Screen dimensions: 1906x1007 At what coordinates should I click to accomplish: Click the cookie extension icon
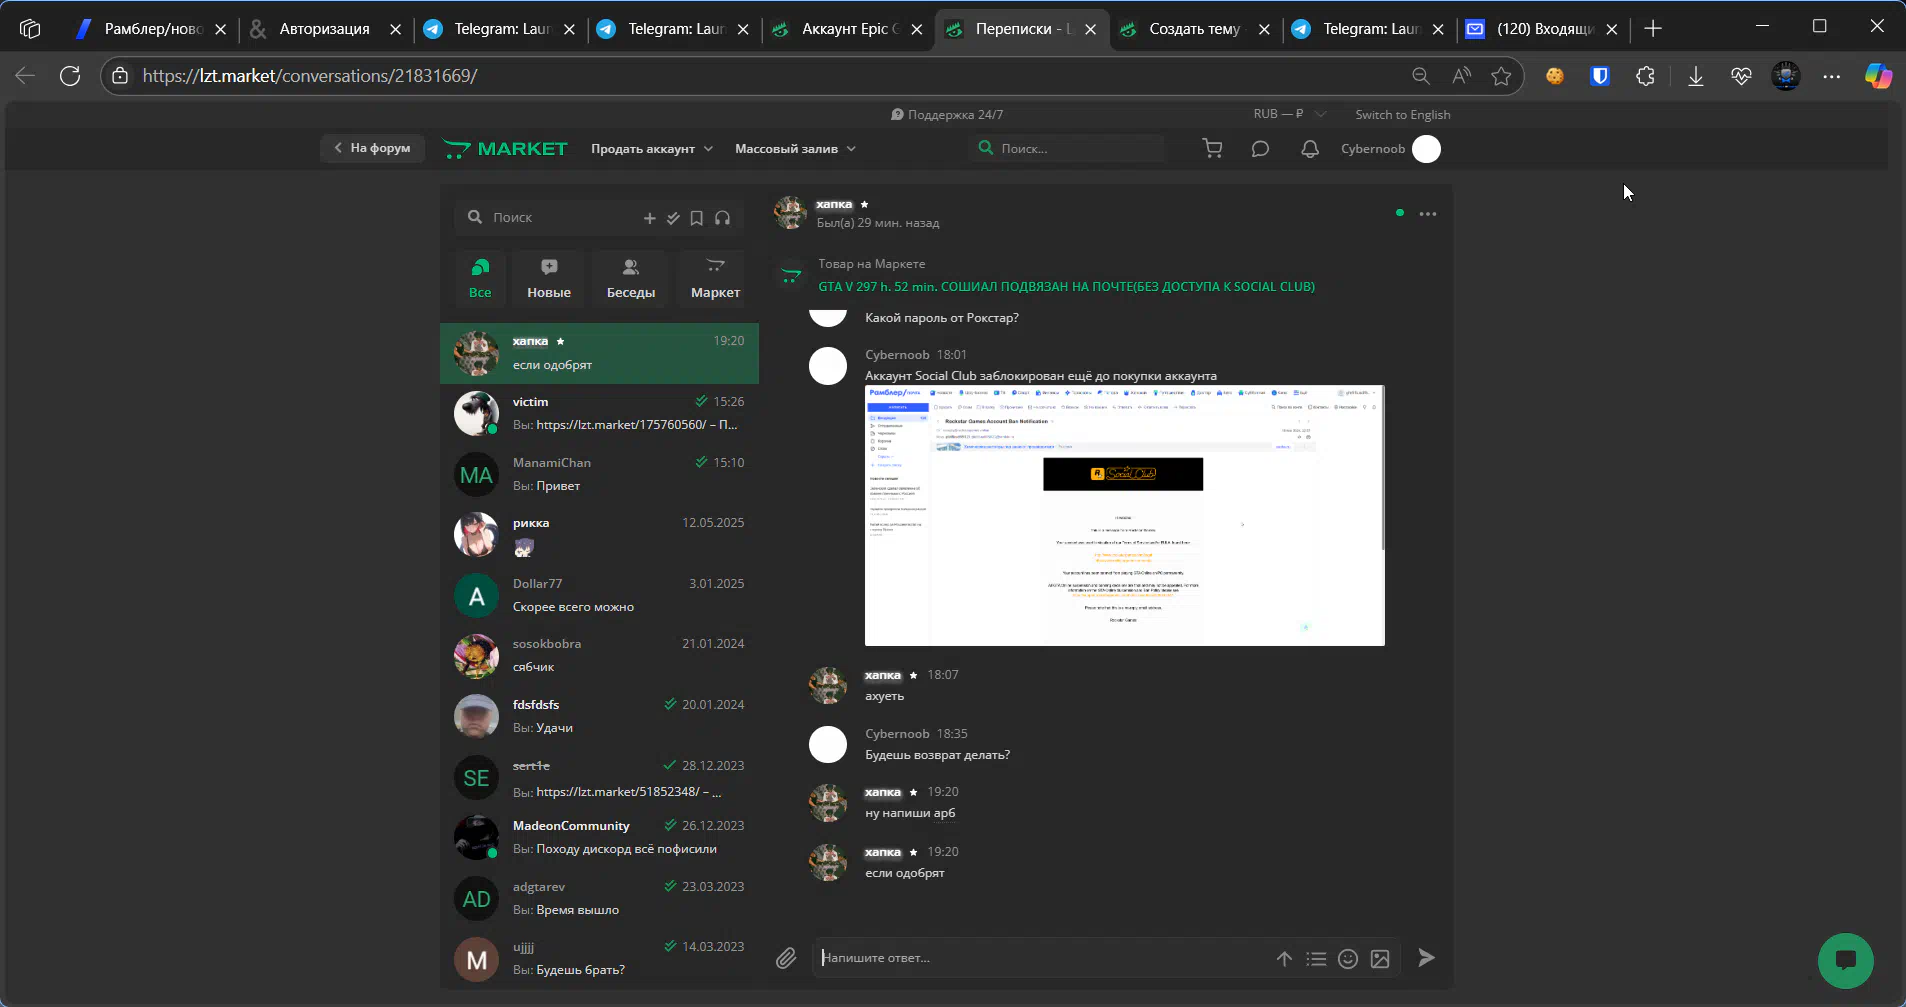click(1554, 76)
